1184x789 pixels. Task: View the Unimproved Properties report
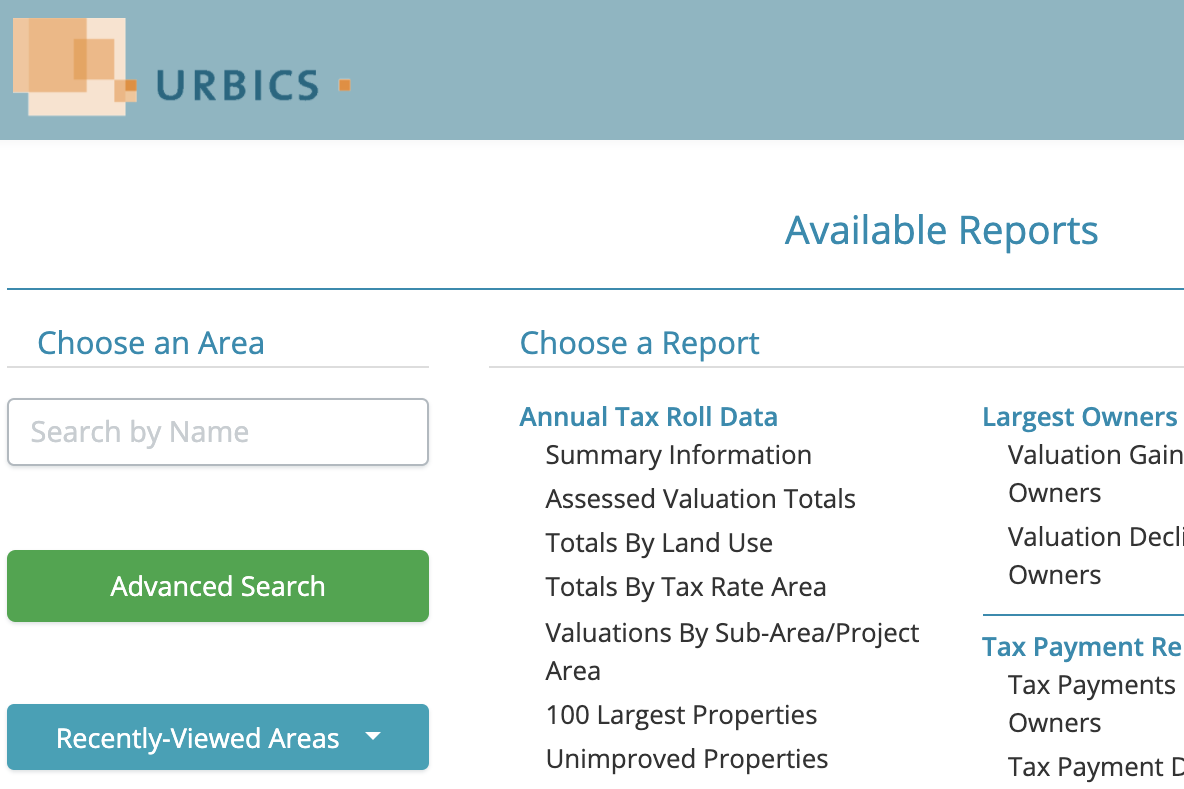coord(686,759)
